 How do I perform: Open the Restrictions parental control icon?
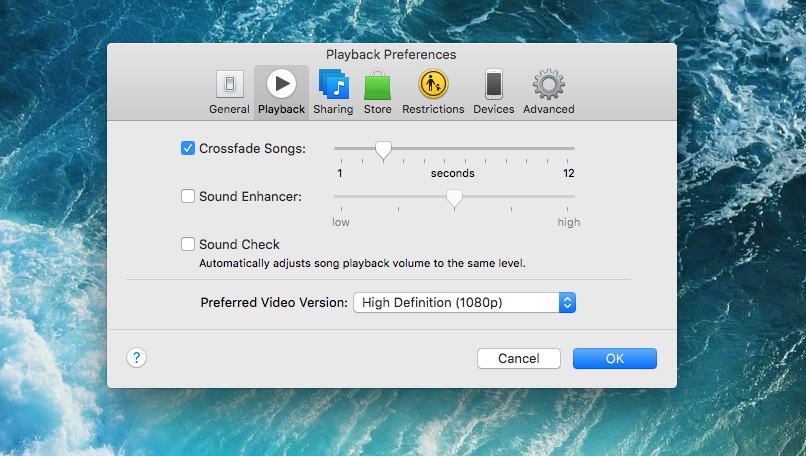point(433,84)
